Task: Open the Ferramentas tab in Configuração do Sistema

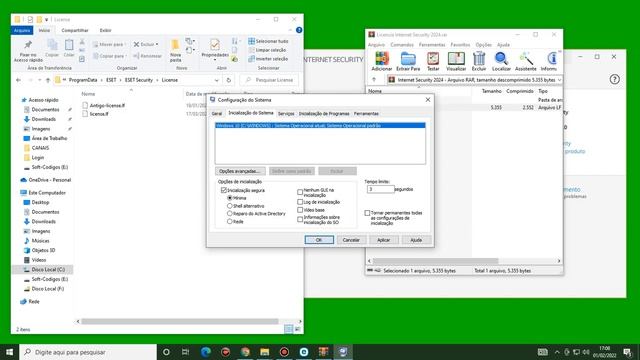Action: 366,113
